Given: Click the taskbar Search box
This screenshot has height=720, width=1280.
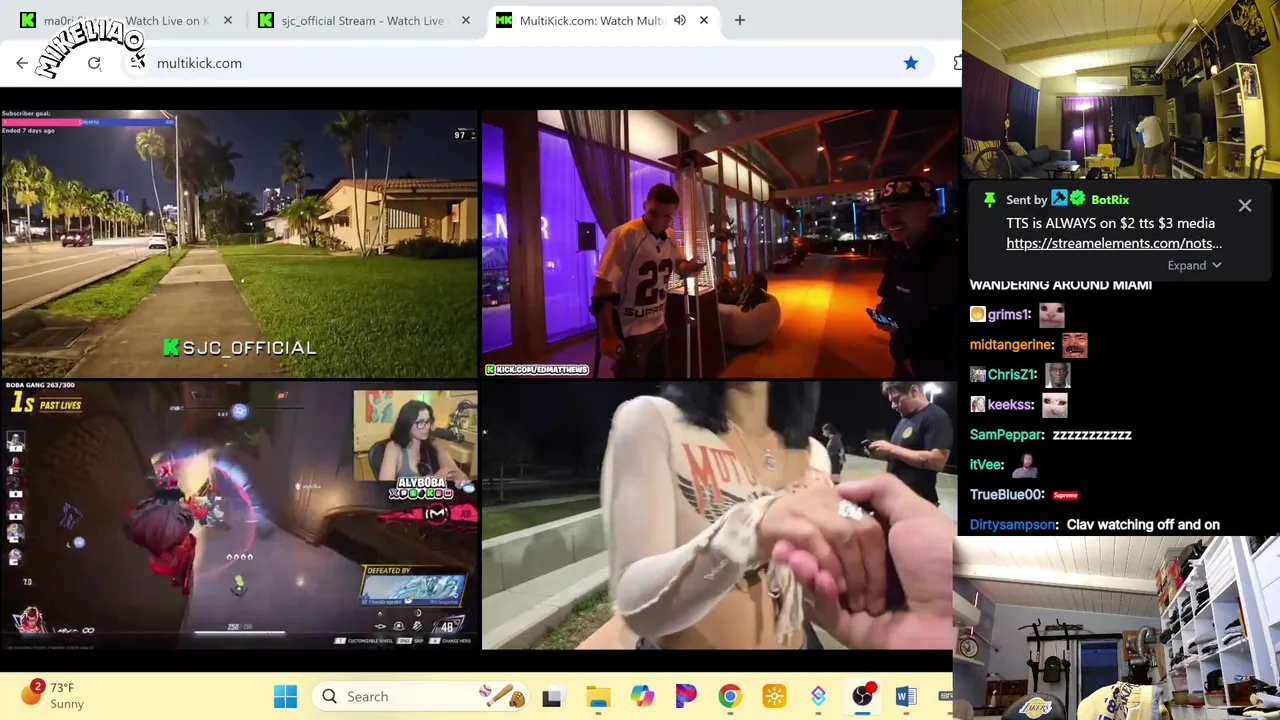Looking at the screenshot, I should click(422, 696).
